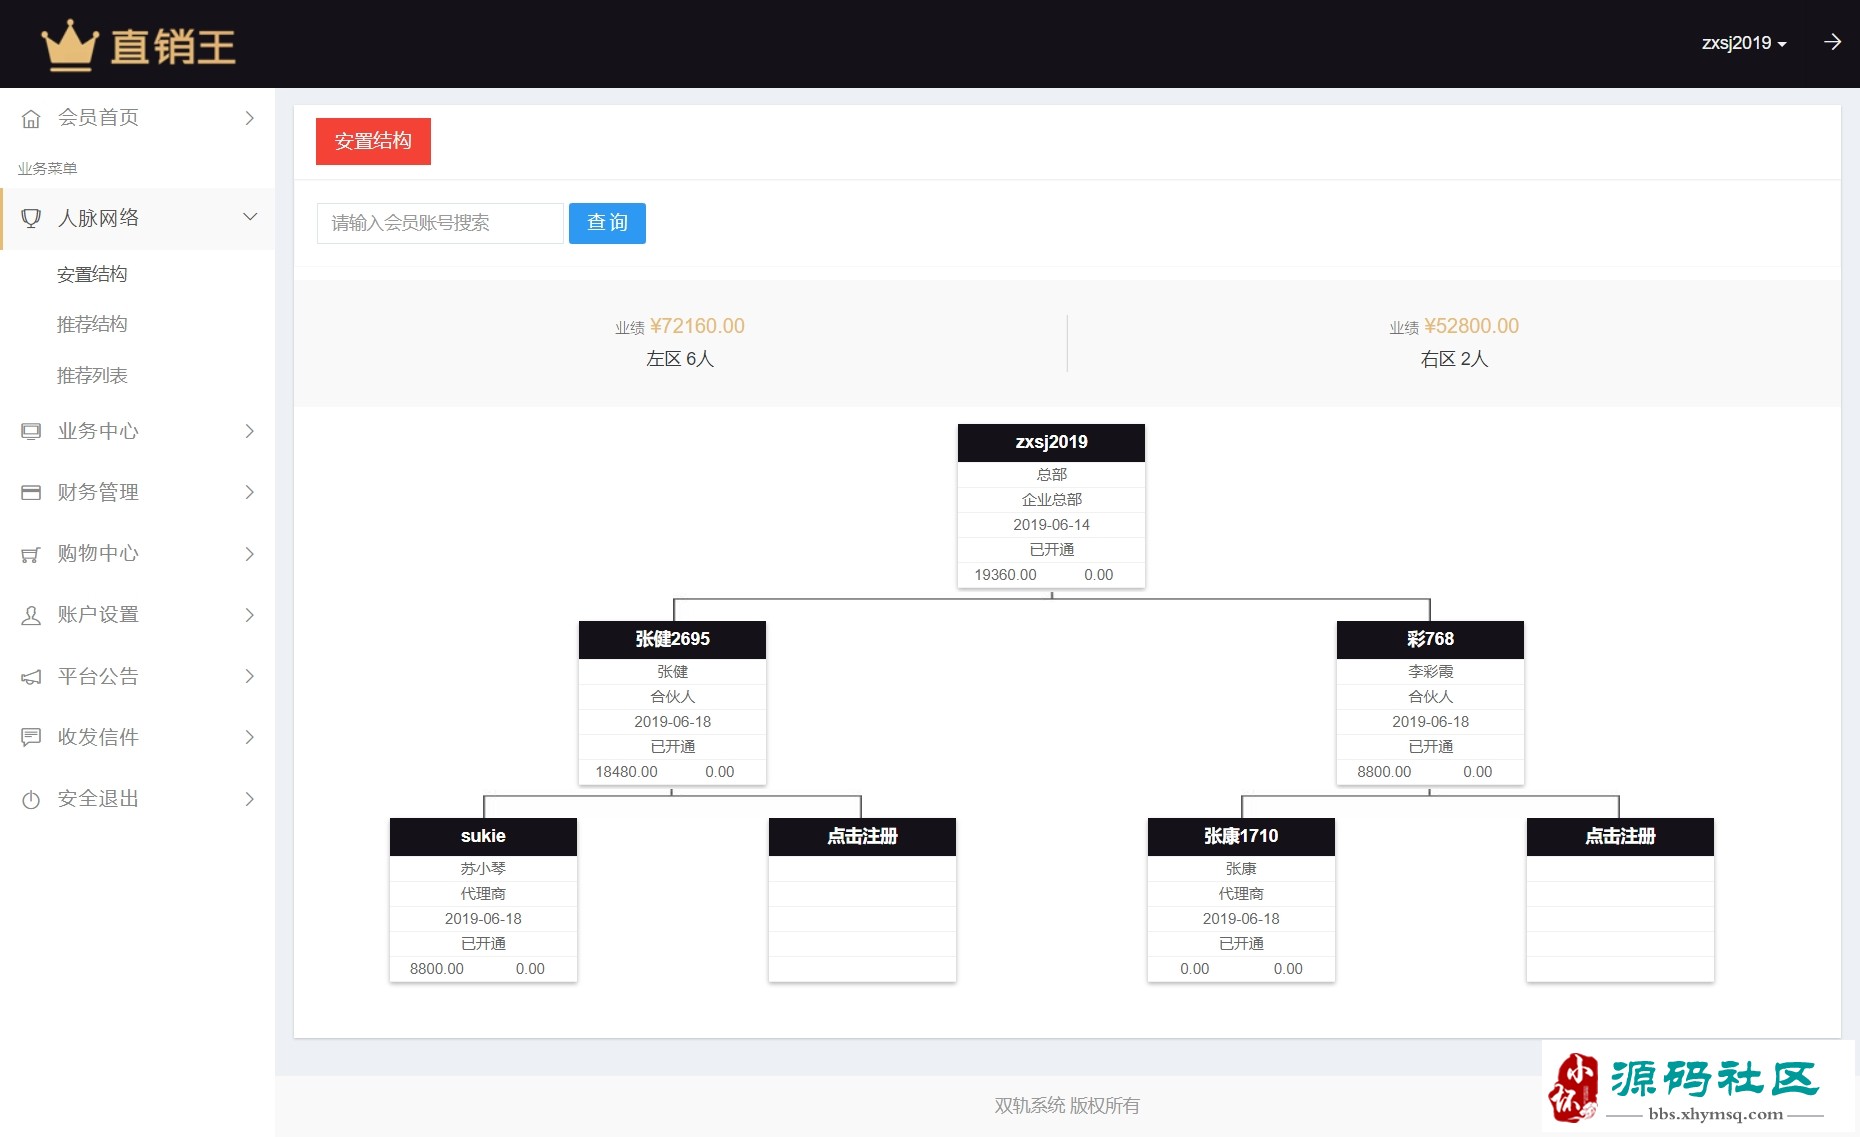
Task: Focus the member account search field
Action: point(440,223)
